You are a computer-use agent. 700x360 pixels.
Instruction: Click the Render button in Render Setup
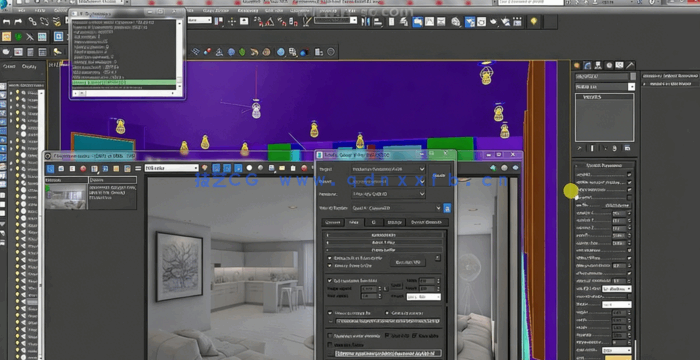[x=439, y=176]
